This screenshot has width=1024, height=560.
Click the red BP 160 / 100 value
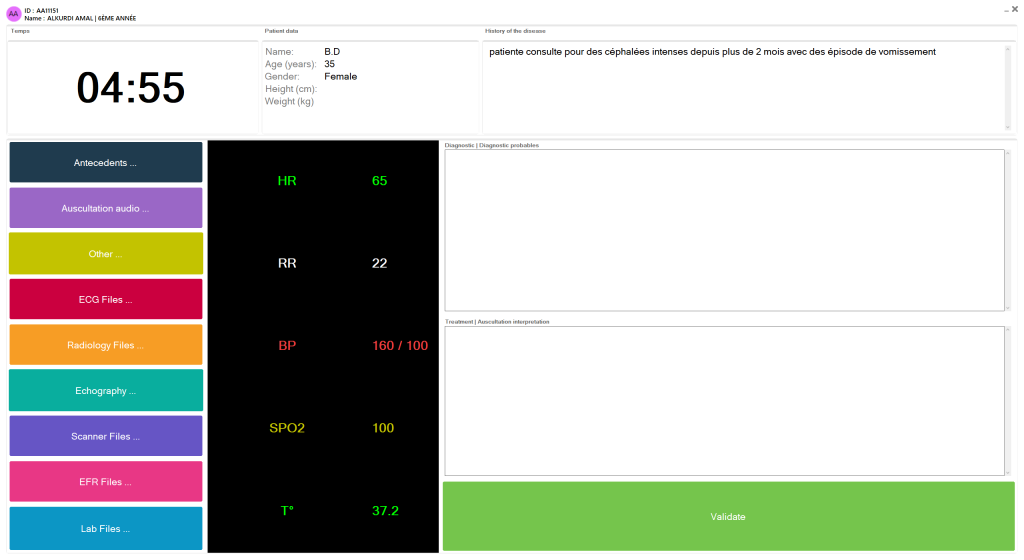coord(399,346)
